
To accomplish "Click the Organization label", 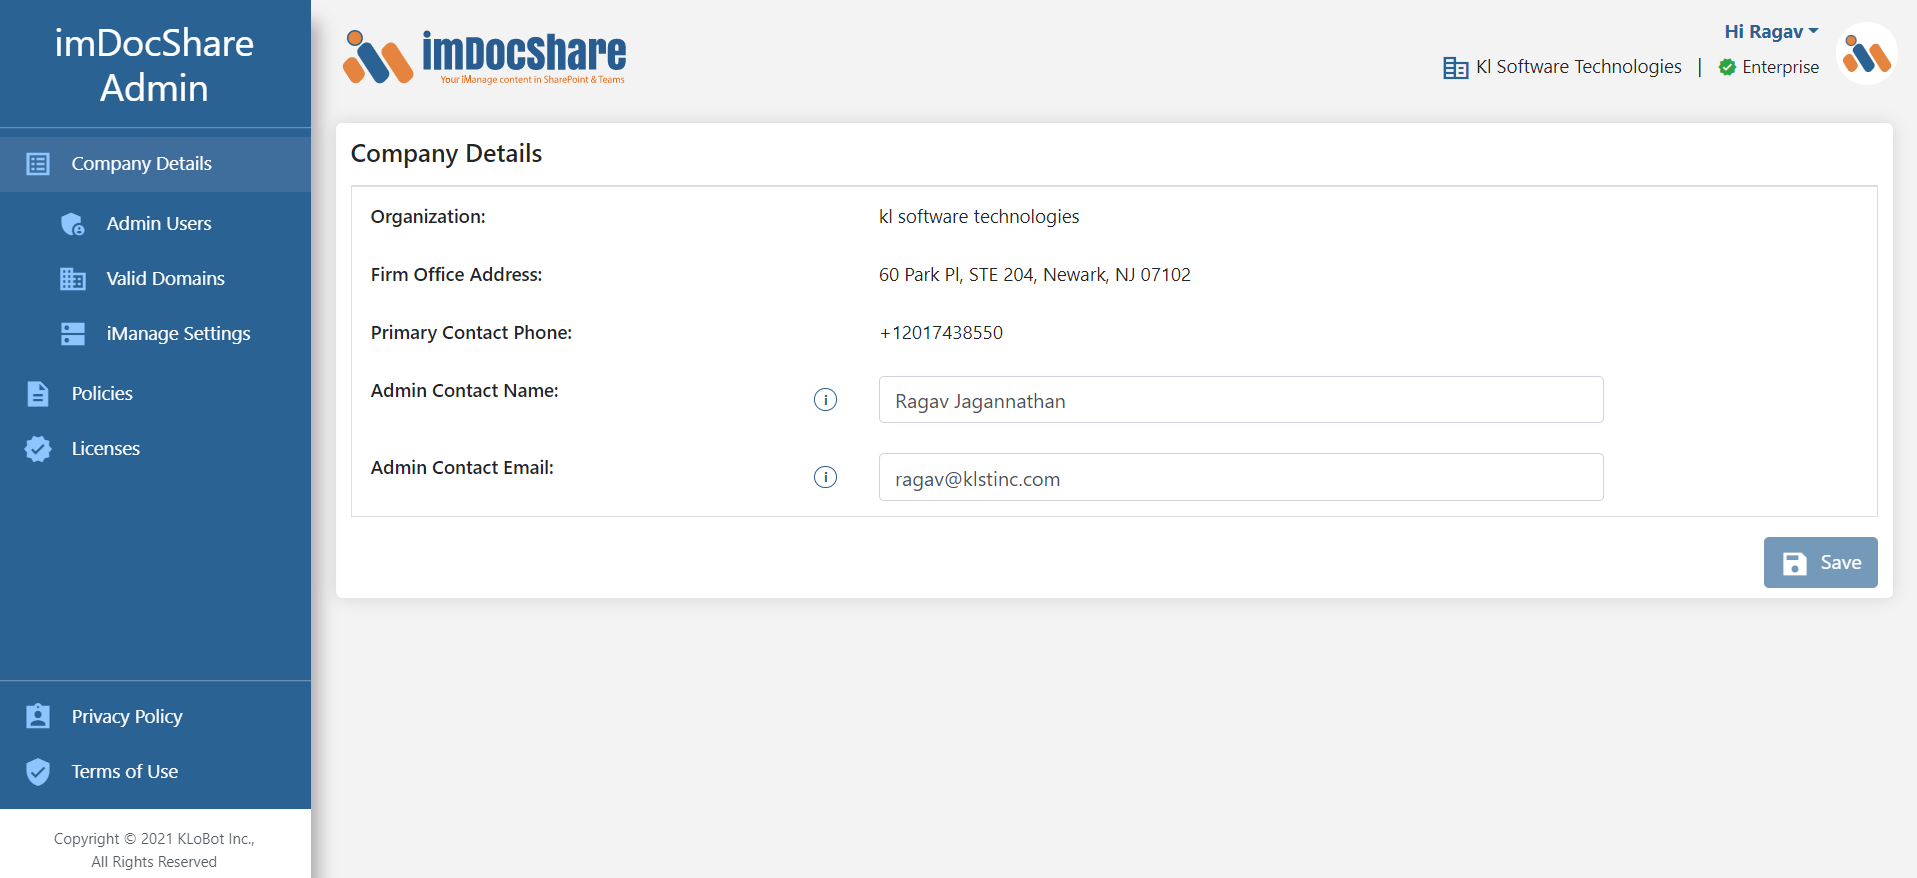I will (428, 217).
